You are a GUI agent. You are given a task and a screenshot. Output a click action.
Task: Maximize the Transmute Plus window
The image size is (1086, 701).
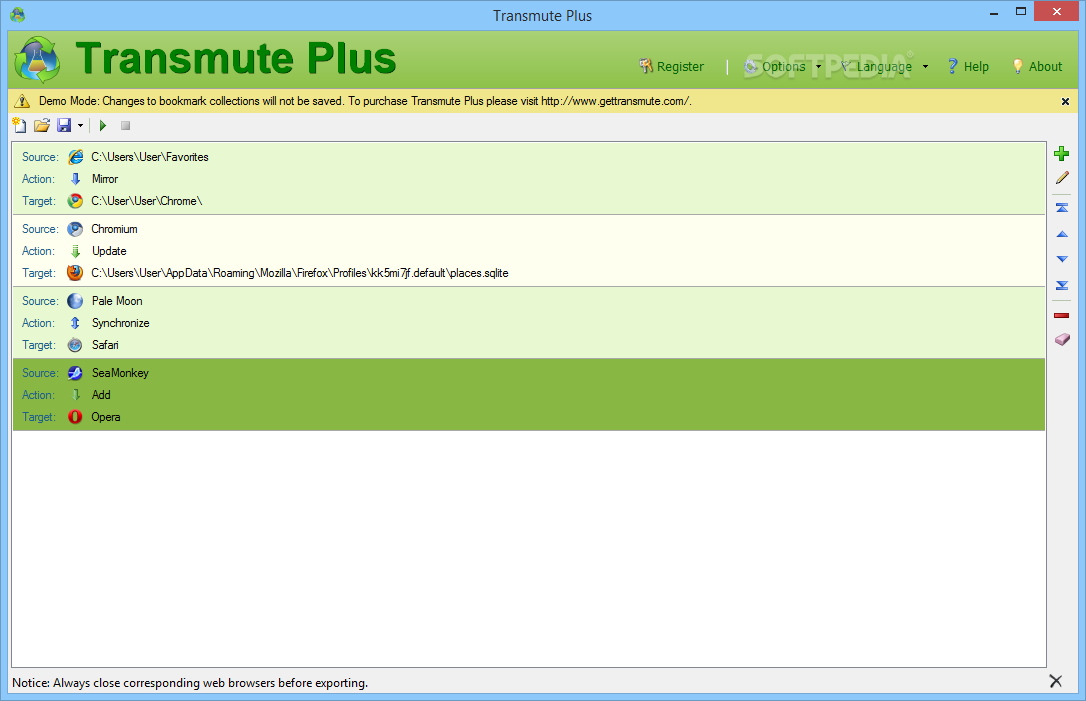1021,11
